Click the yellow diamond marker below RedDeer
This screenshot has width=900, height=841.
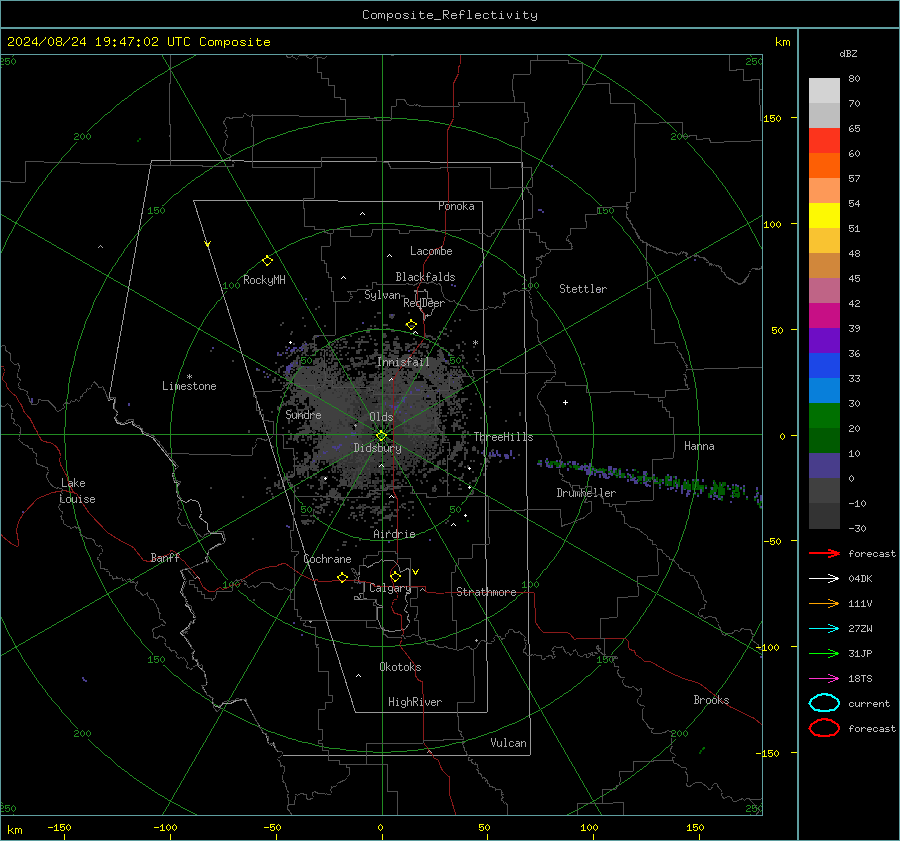click(x=411, y=325)
